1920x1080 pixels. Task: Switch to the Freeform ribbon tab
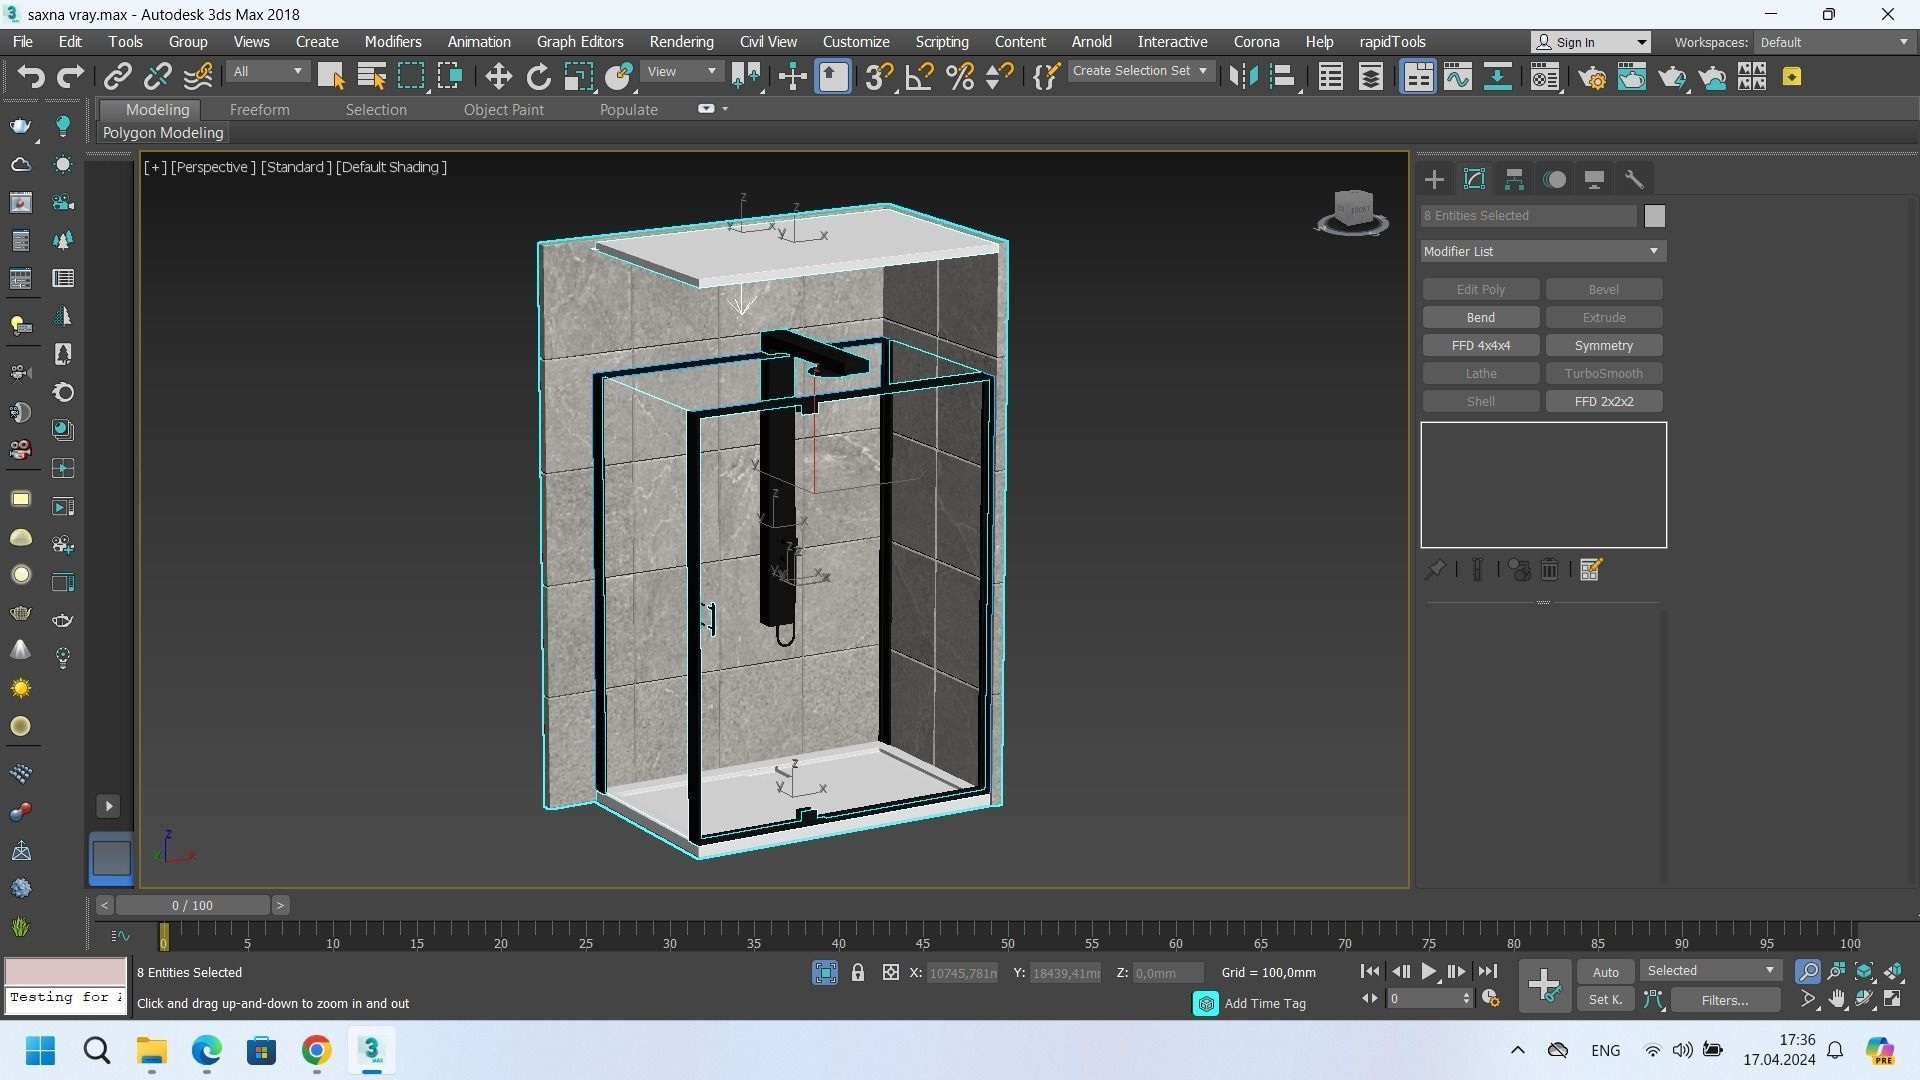(x=259, y=110)
